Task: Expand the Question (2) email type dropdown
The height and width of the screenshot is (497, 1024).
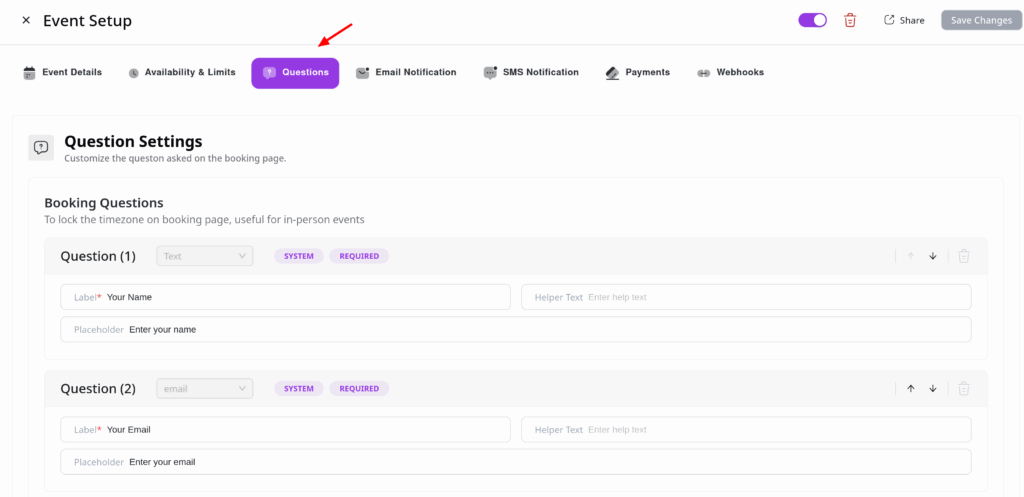Action: (205, 388)
